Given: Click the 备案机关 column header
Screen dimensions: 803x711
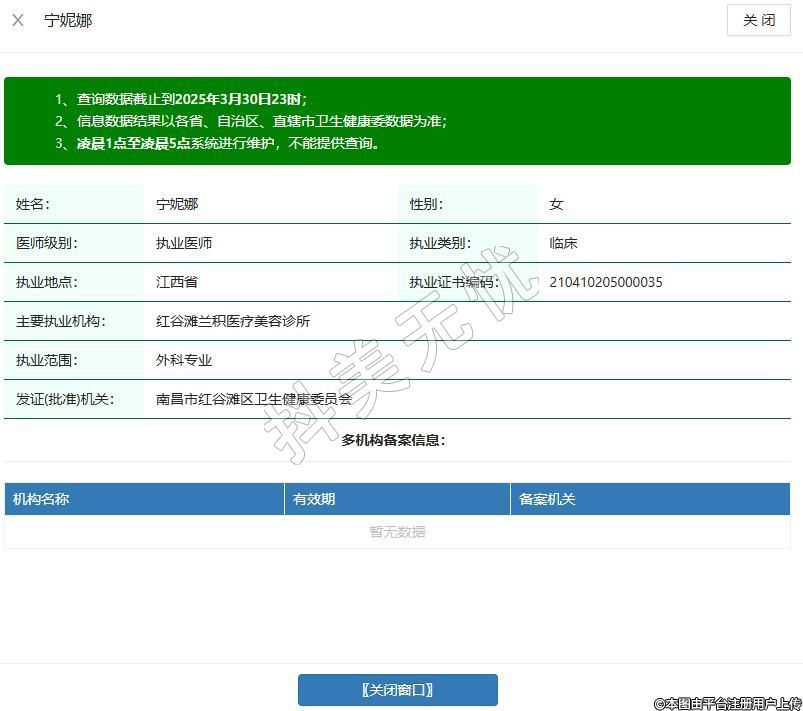Looking at the screenshot, I should [x=547, y=499].
